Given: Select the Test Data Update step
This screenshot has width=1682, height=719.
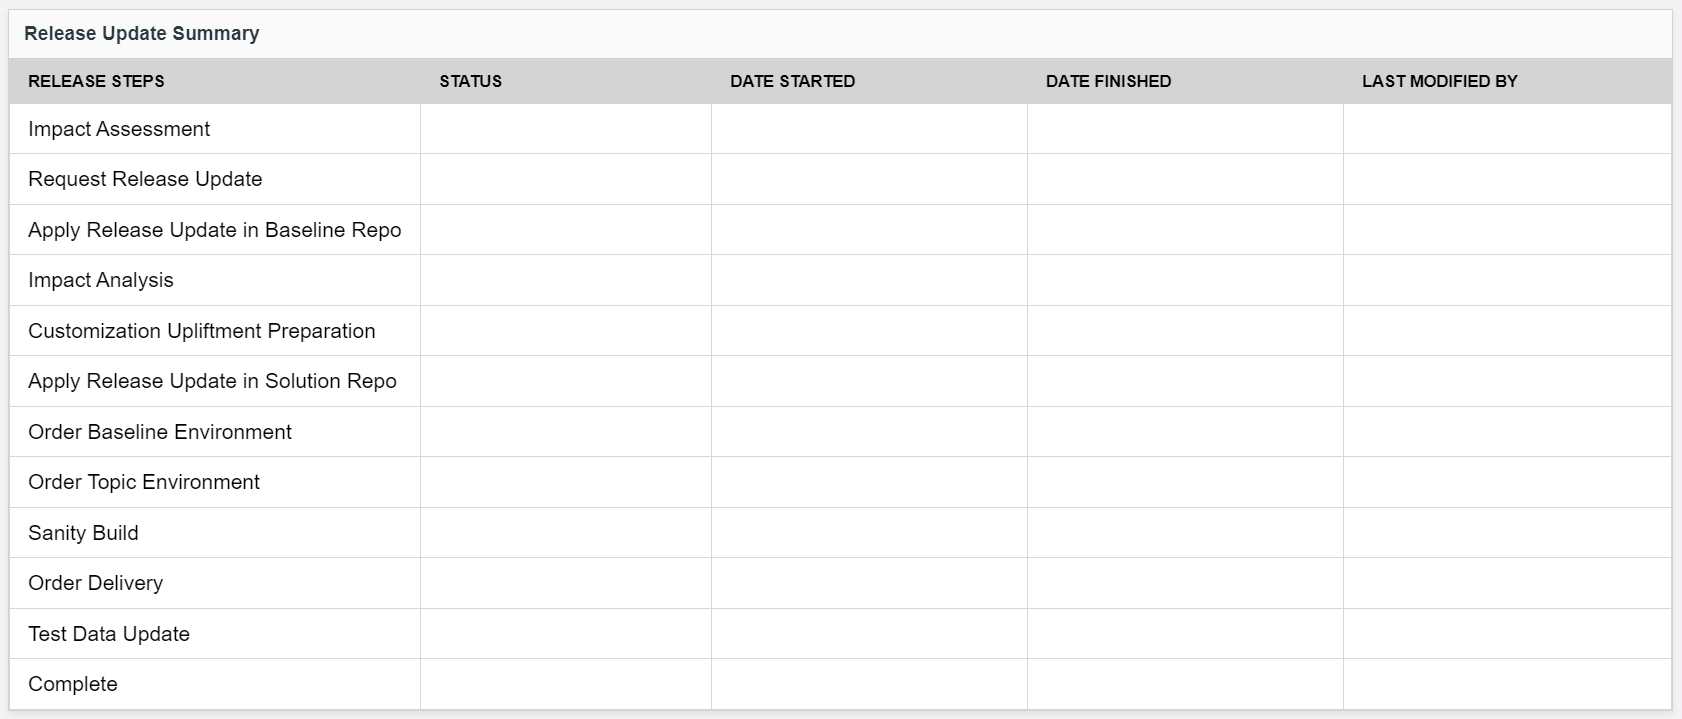Looking at the screenshot, I should 109,634.
